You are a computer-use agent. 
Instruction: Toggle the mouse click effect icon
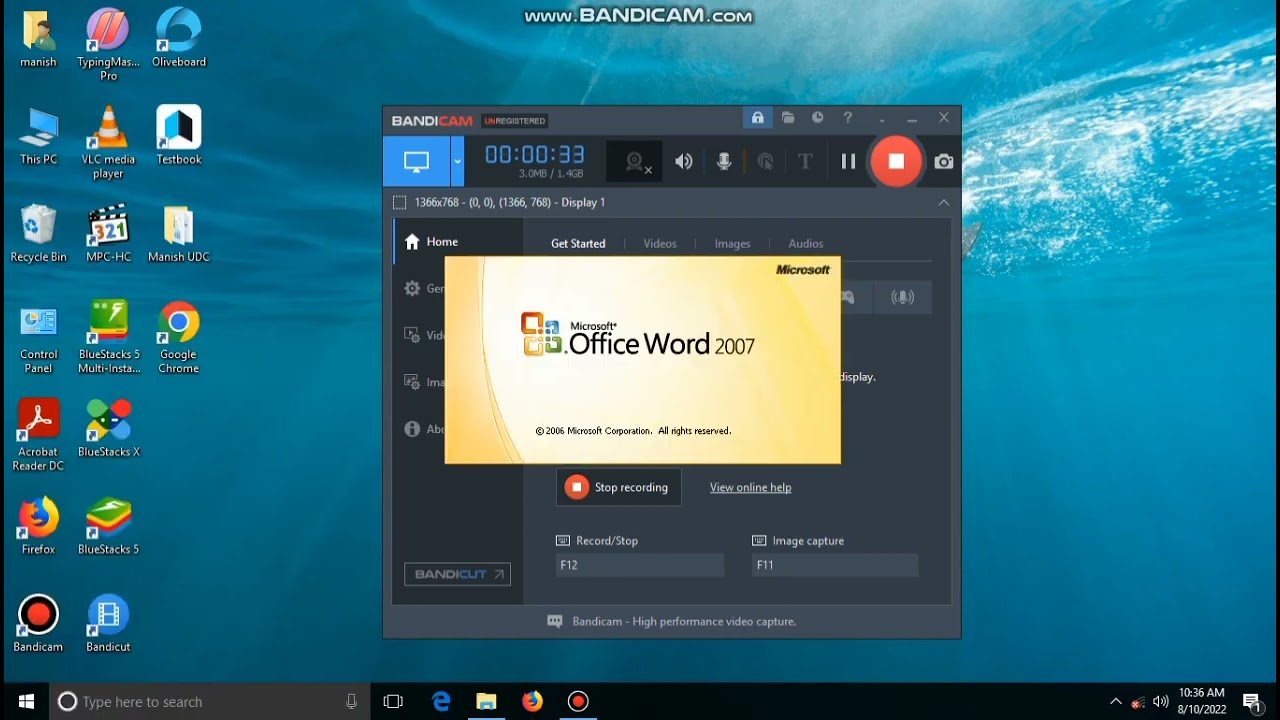click(765, 161)
